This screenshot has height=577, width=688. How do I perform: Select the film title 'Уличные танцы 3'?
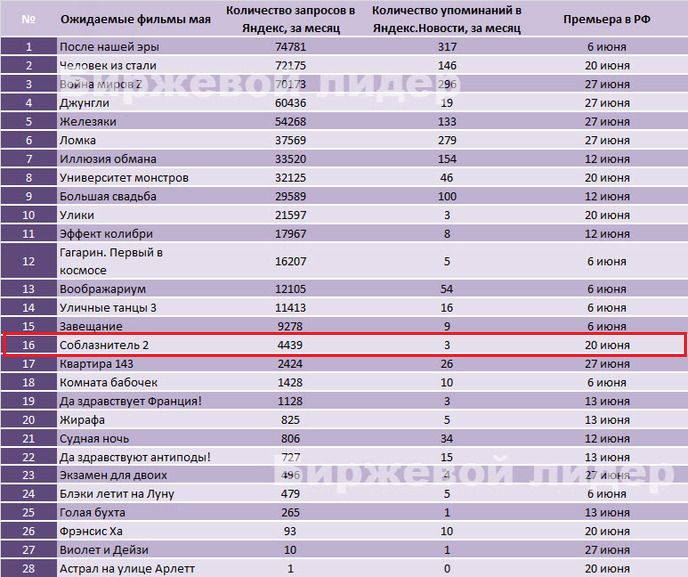[108, 308]
